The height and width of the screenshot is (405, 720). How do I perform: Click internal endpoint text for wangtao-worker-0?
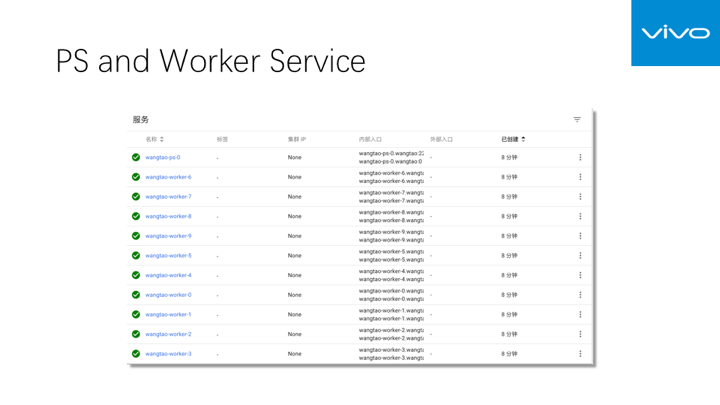(391, 295)
